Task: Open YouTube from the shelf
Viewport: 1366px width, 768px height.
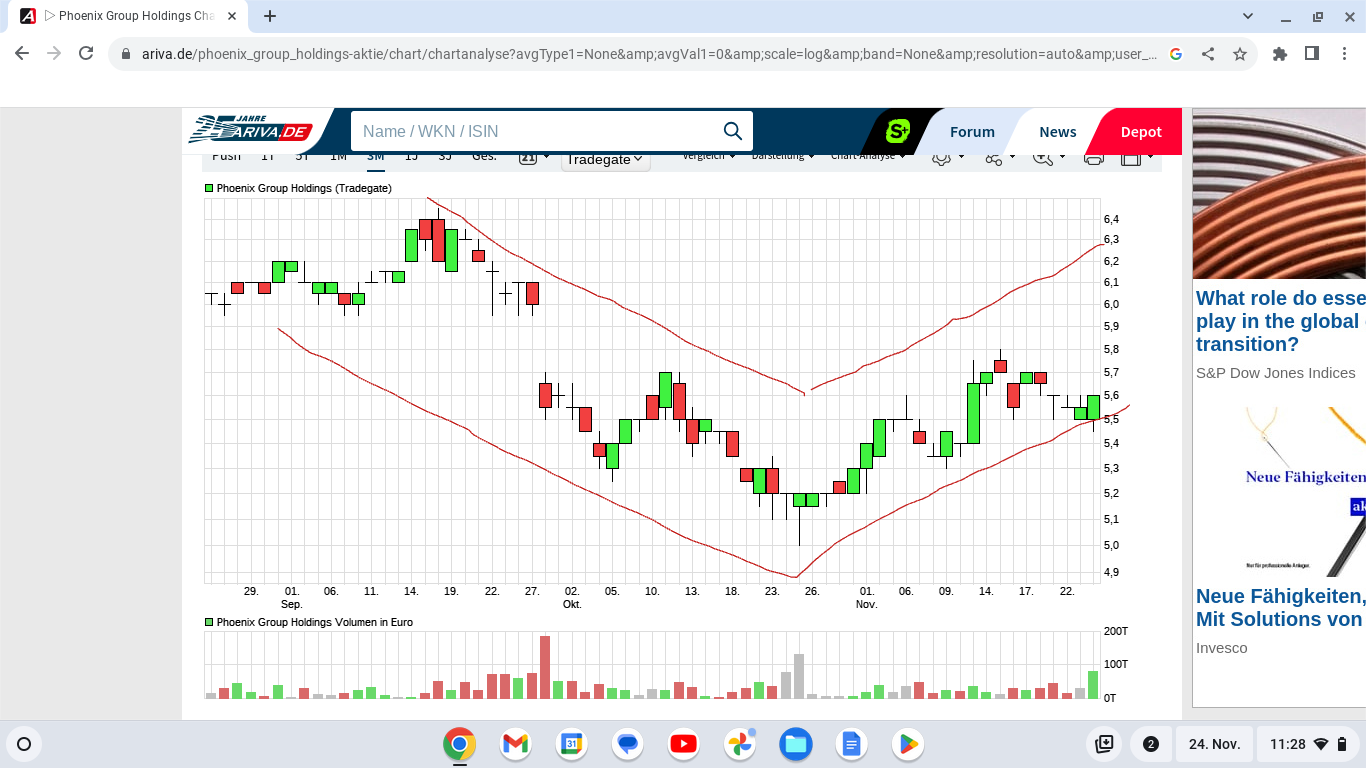Action: 684,744
